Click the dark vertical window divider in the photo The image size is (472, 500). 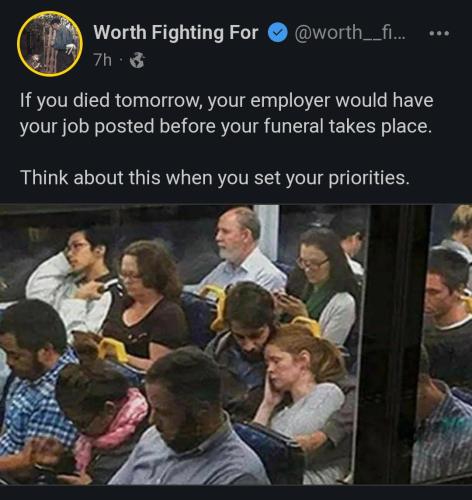(393, 343)
